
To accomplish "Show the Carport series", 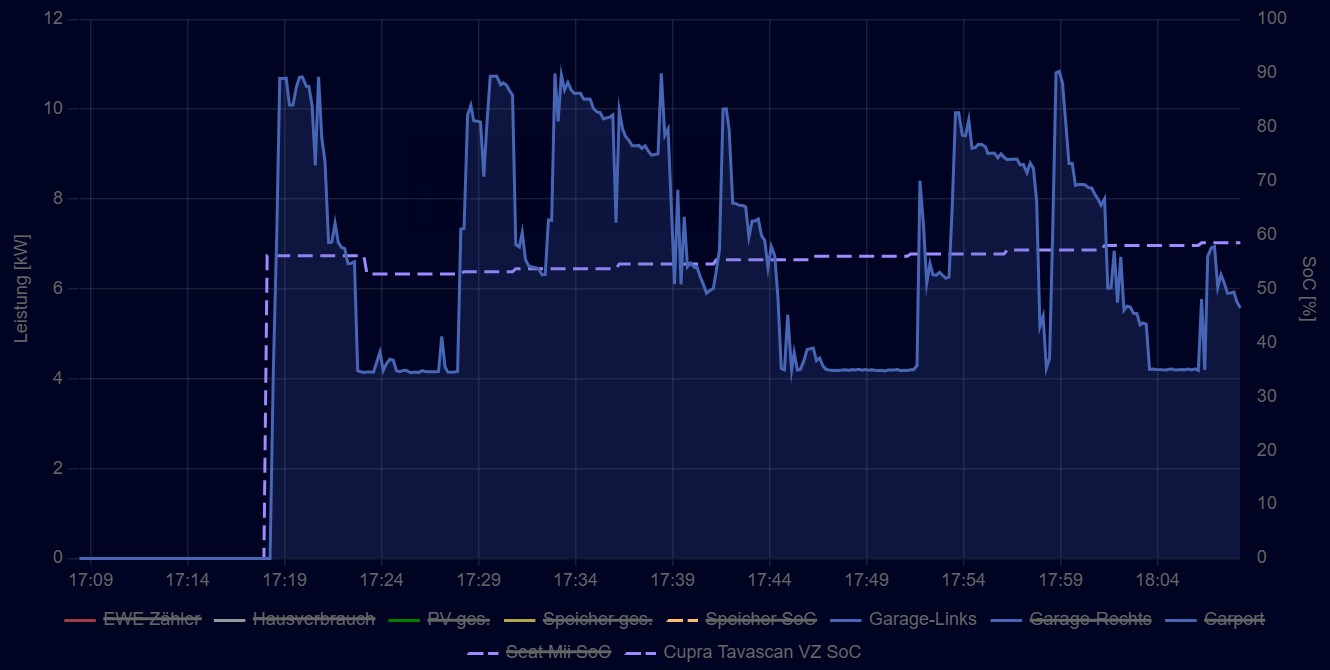I will point(1214,619).
